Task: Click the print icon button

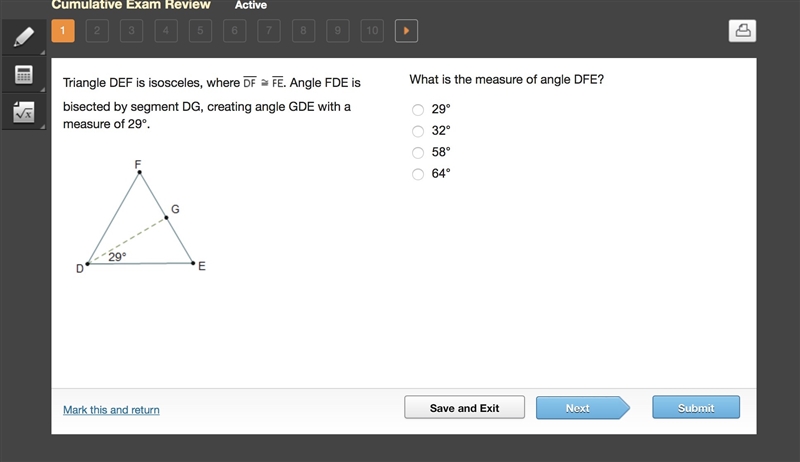Action: tap(742, 31)
